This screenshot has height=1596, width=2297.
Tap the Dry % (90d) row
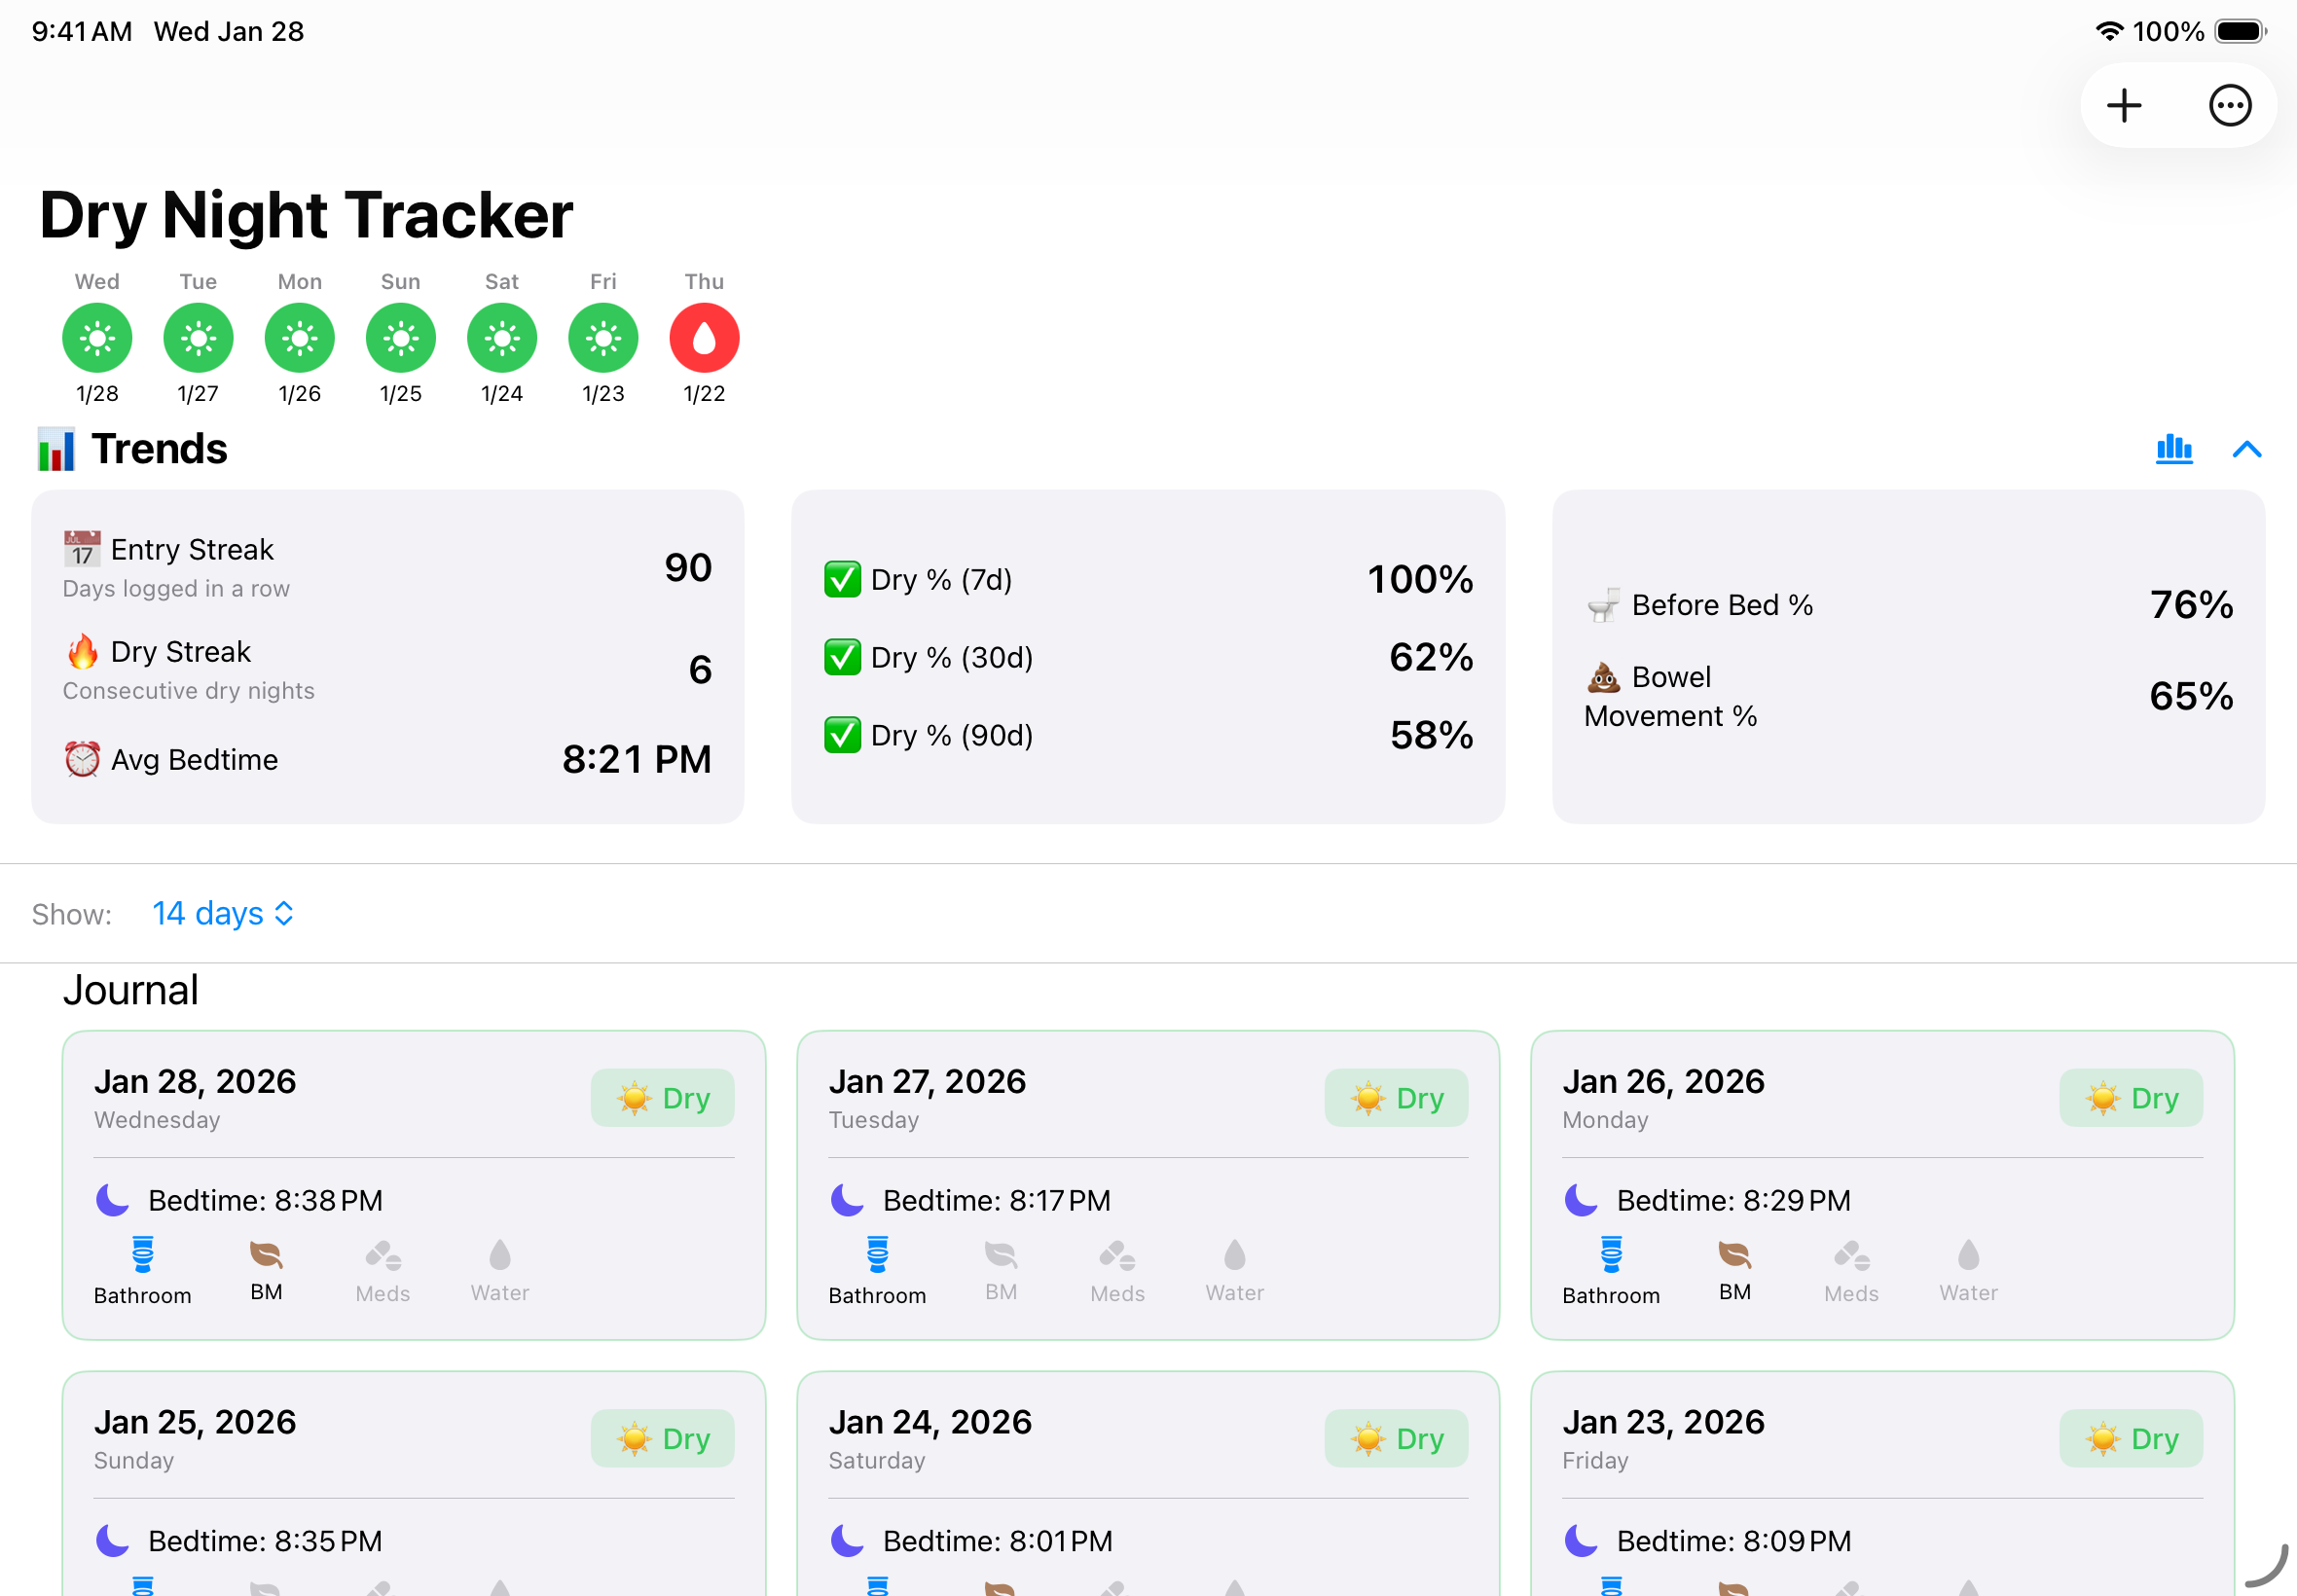[x=1148, y=735]
